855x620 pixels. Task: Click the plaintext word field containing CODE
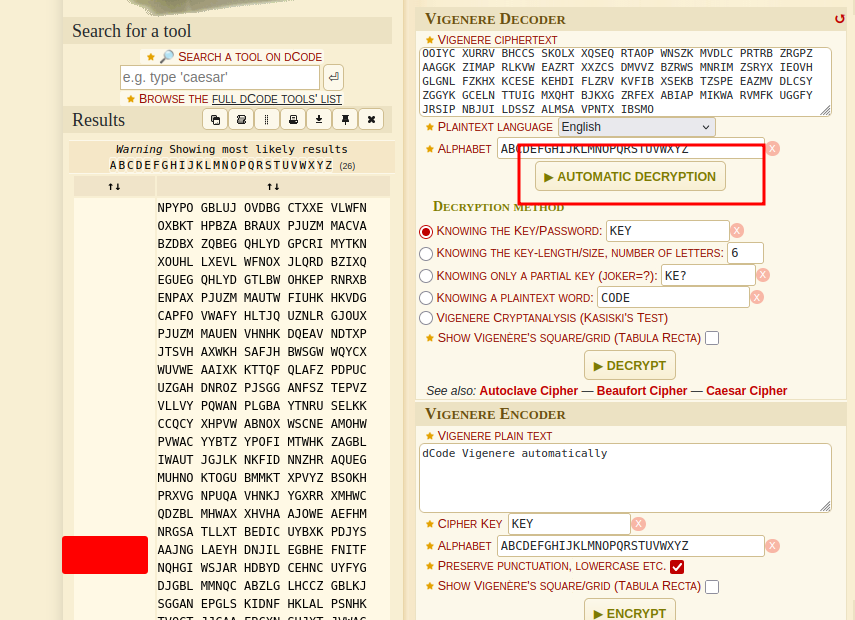673,298
